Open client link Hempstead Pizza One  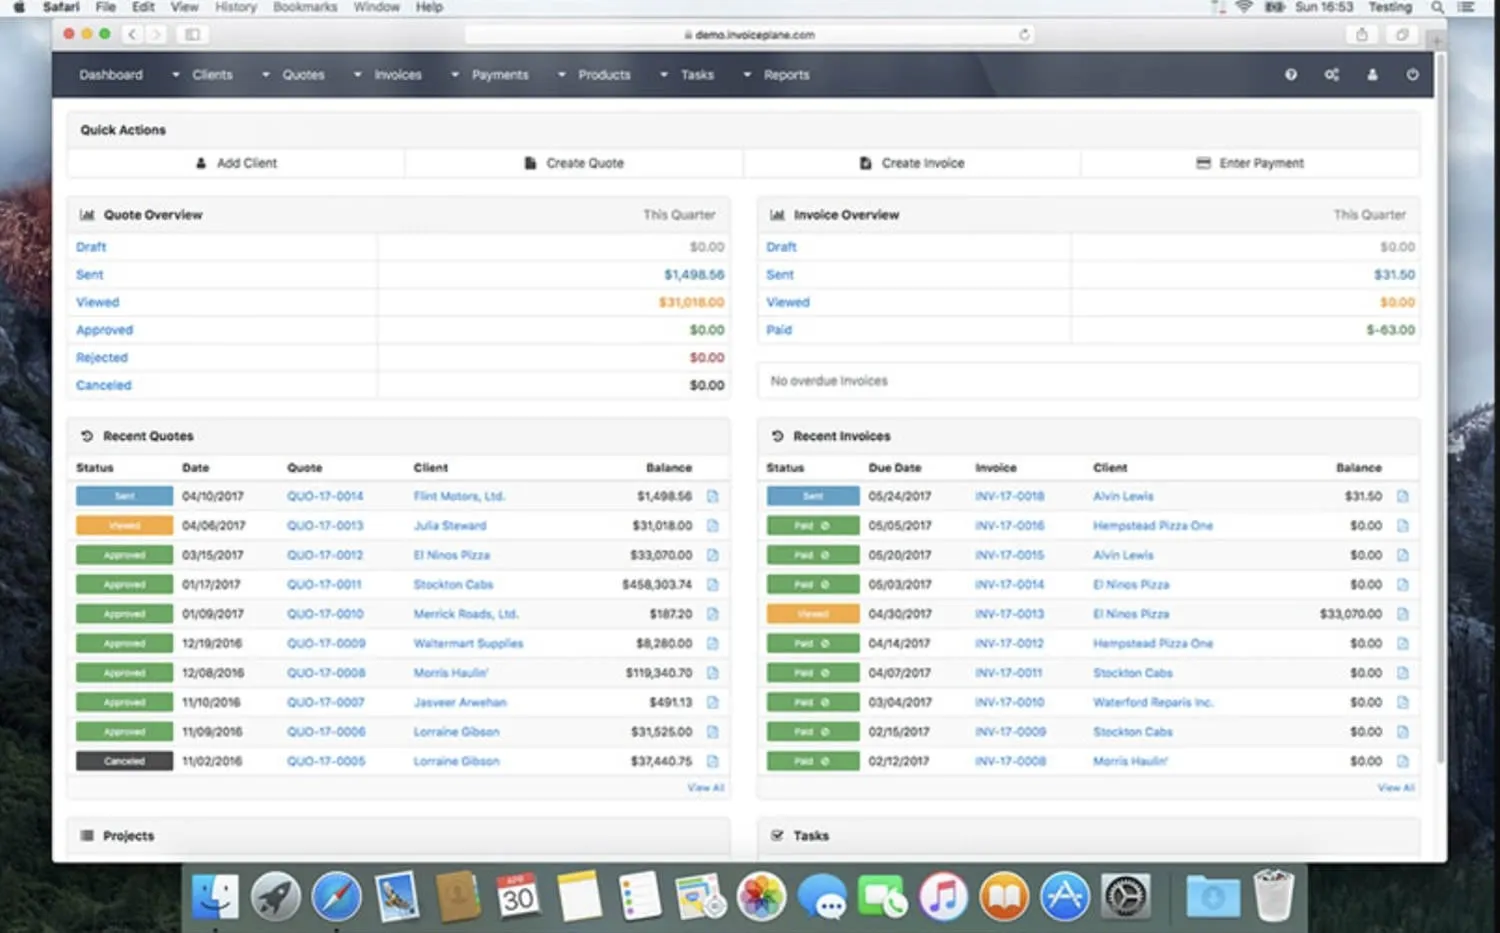[x=1152, y=526]
